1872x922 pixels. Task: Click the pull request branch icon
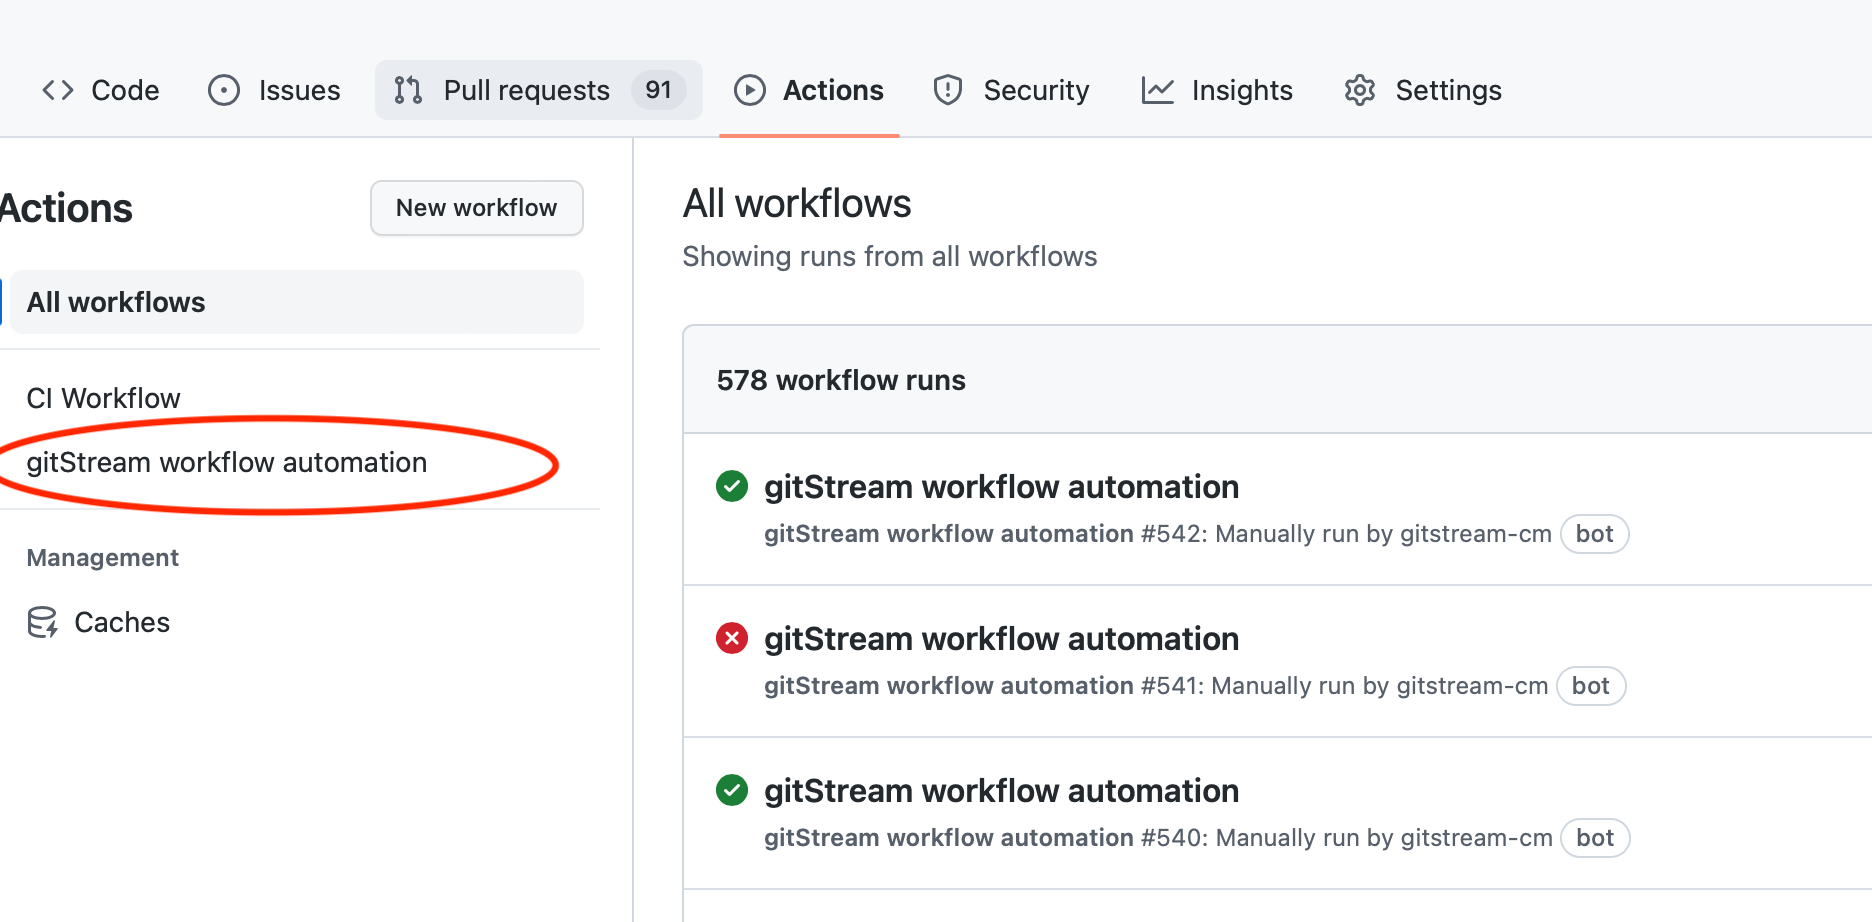pos(408,90)
